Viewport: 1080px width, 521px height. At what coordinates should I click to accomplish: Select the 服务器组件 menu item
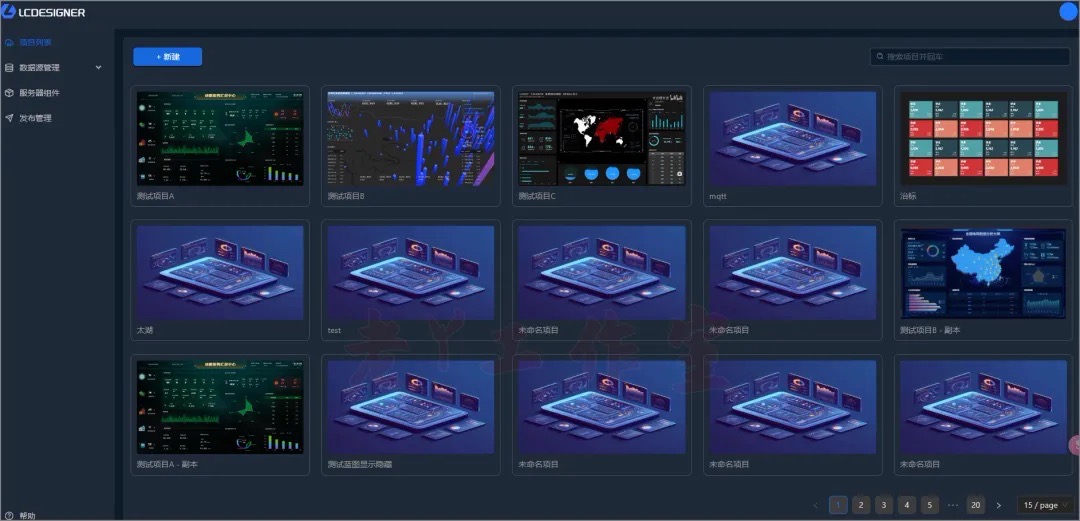39,93
